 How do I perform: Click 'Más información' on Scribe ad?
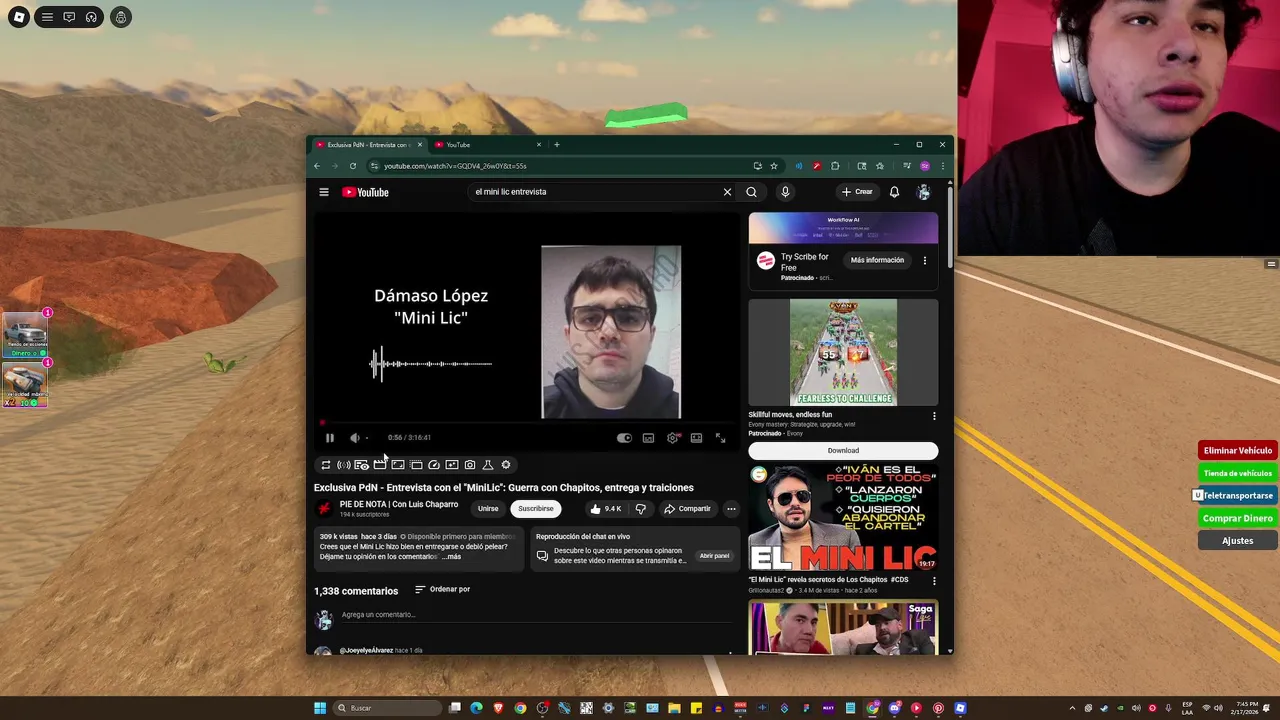[x=877, y=260]
